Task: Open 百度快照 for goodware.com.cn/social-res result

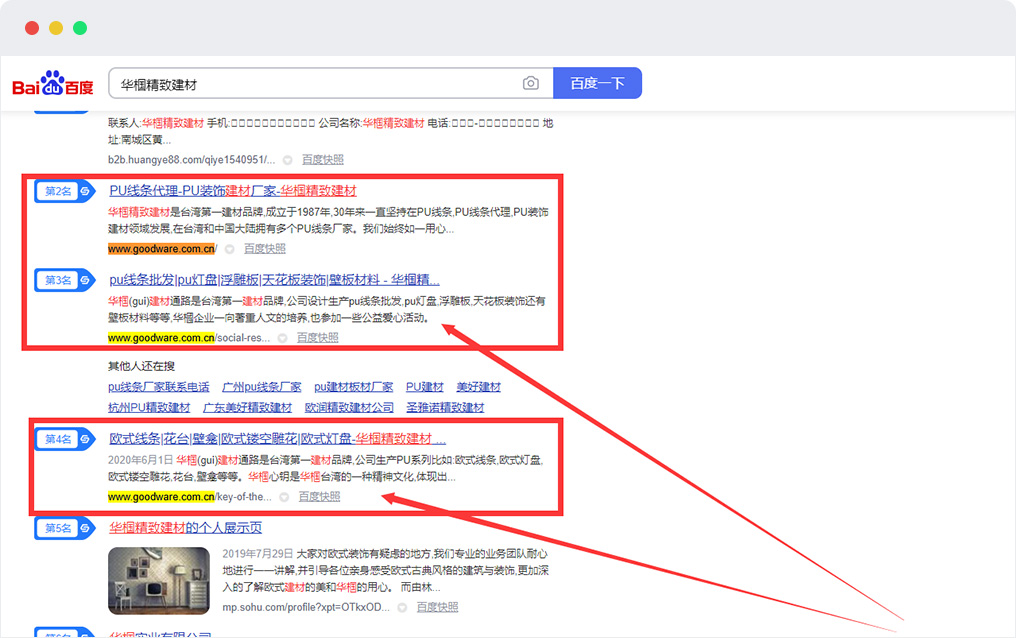Action: click(318, 337)
